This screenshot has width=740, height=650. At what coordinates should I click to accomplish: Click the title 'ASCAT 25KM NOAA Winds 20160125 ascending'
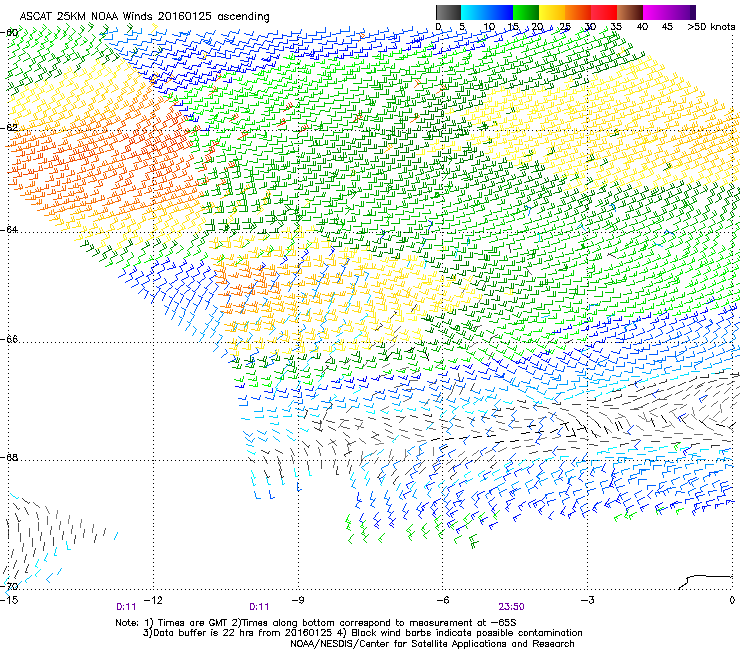(x=144, y=16)
